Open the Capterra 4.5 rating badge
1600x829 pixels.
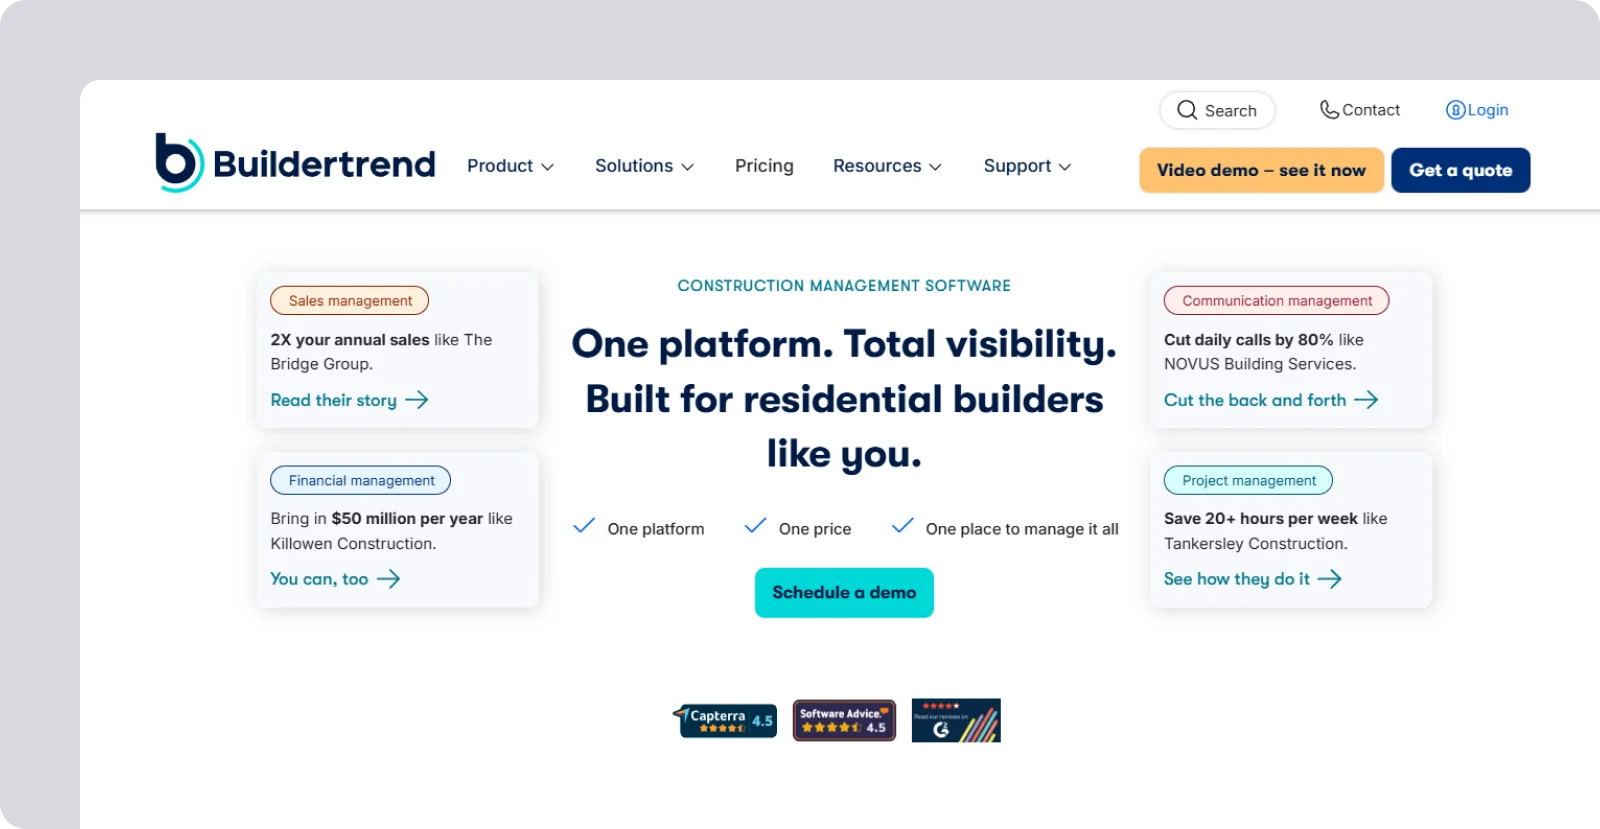pos(725,720)
